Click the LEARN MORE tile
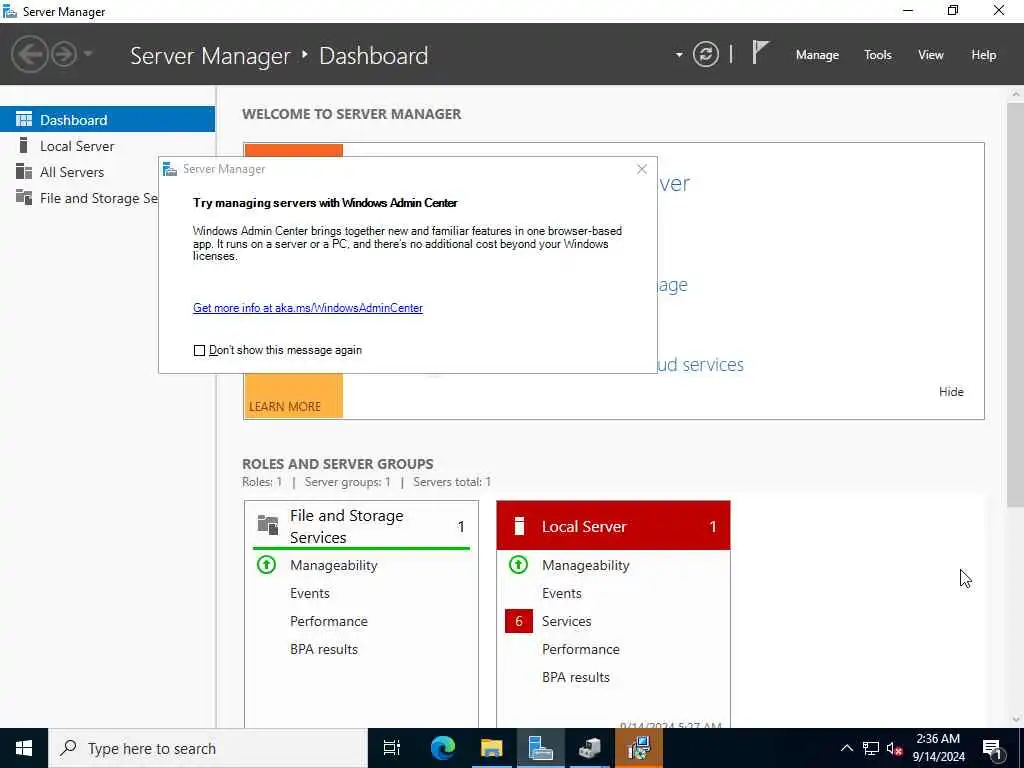This screenshot has width=1024, height=768. [x=293, y=396]
